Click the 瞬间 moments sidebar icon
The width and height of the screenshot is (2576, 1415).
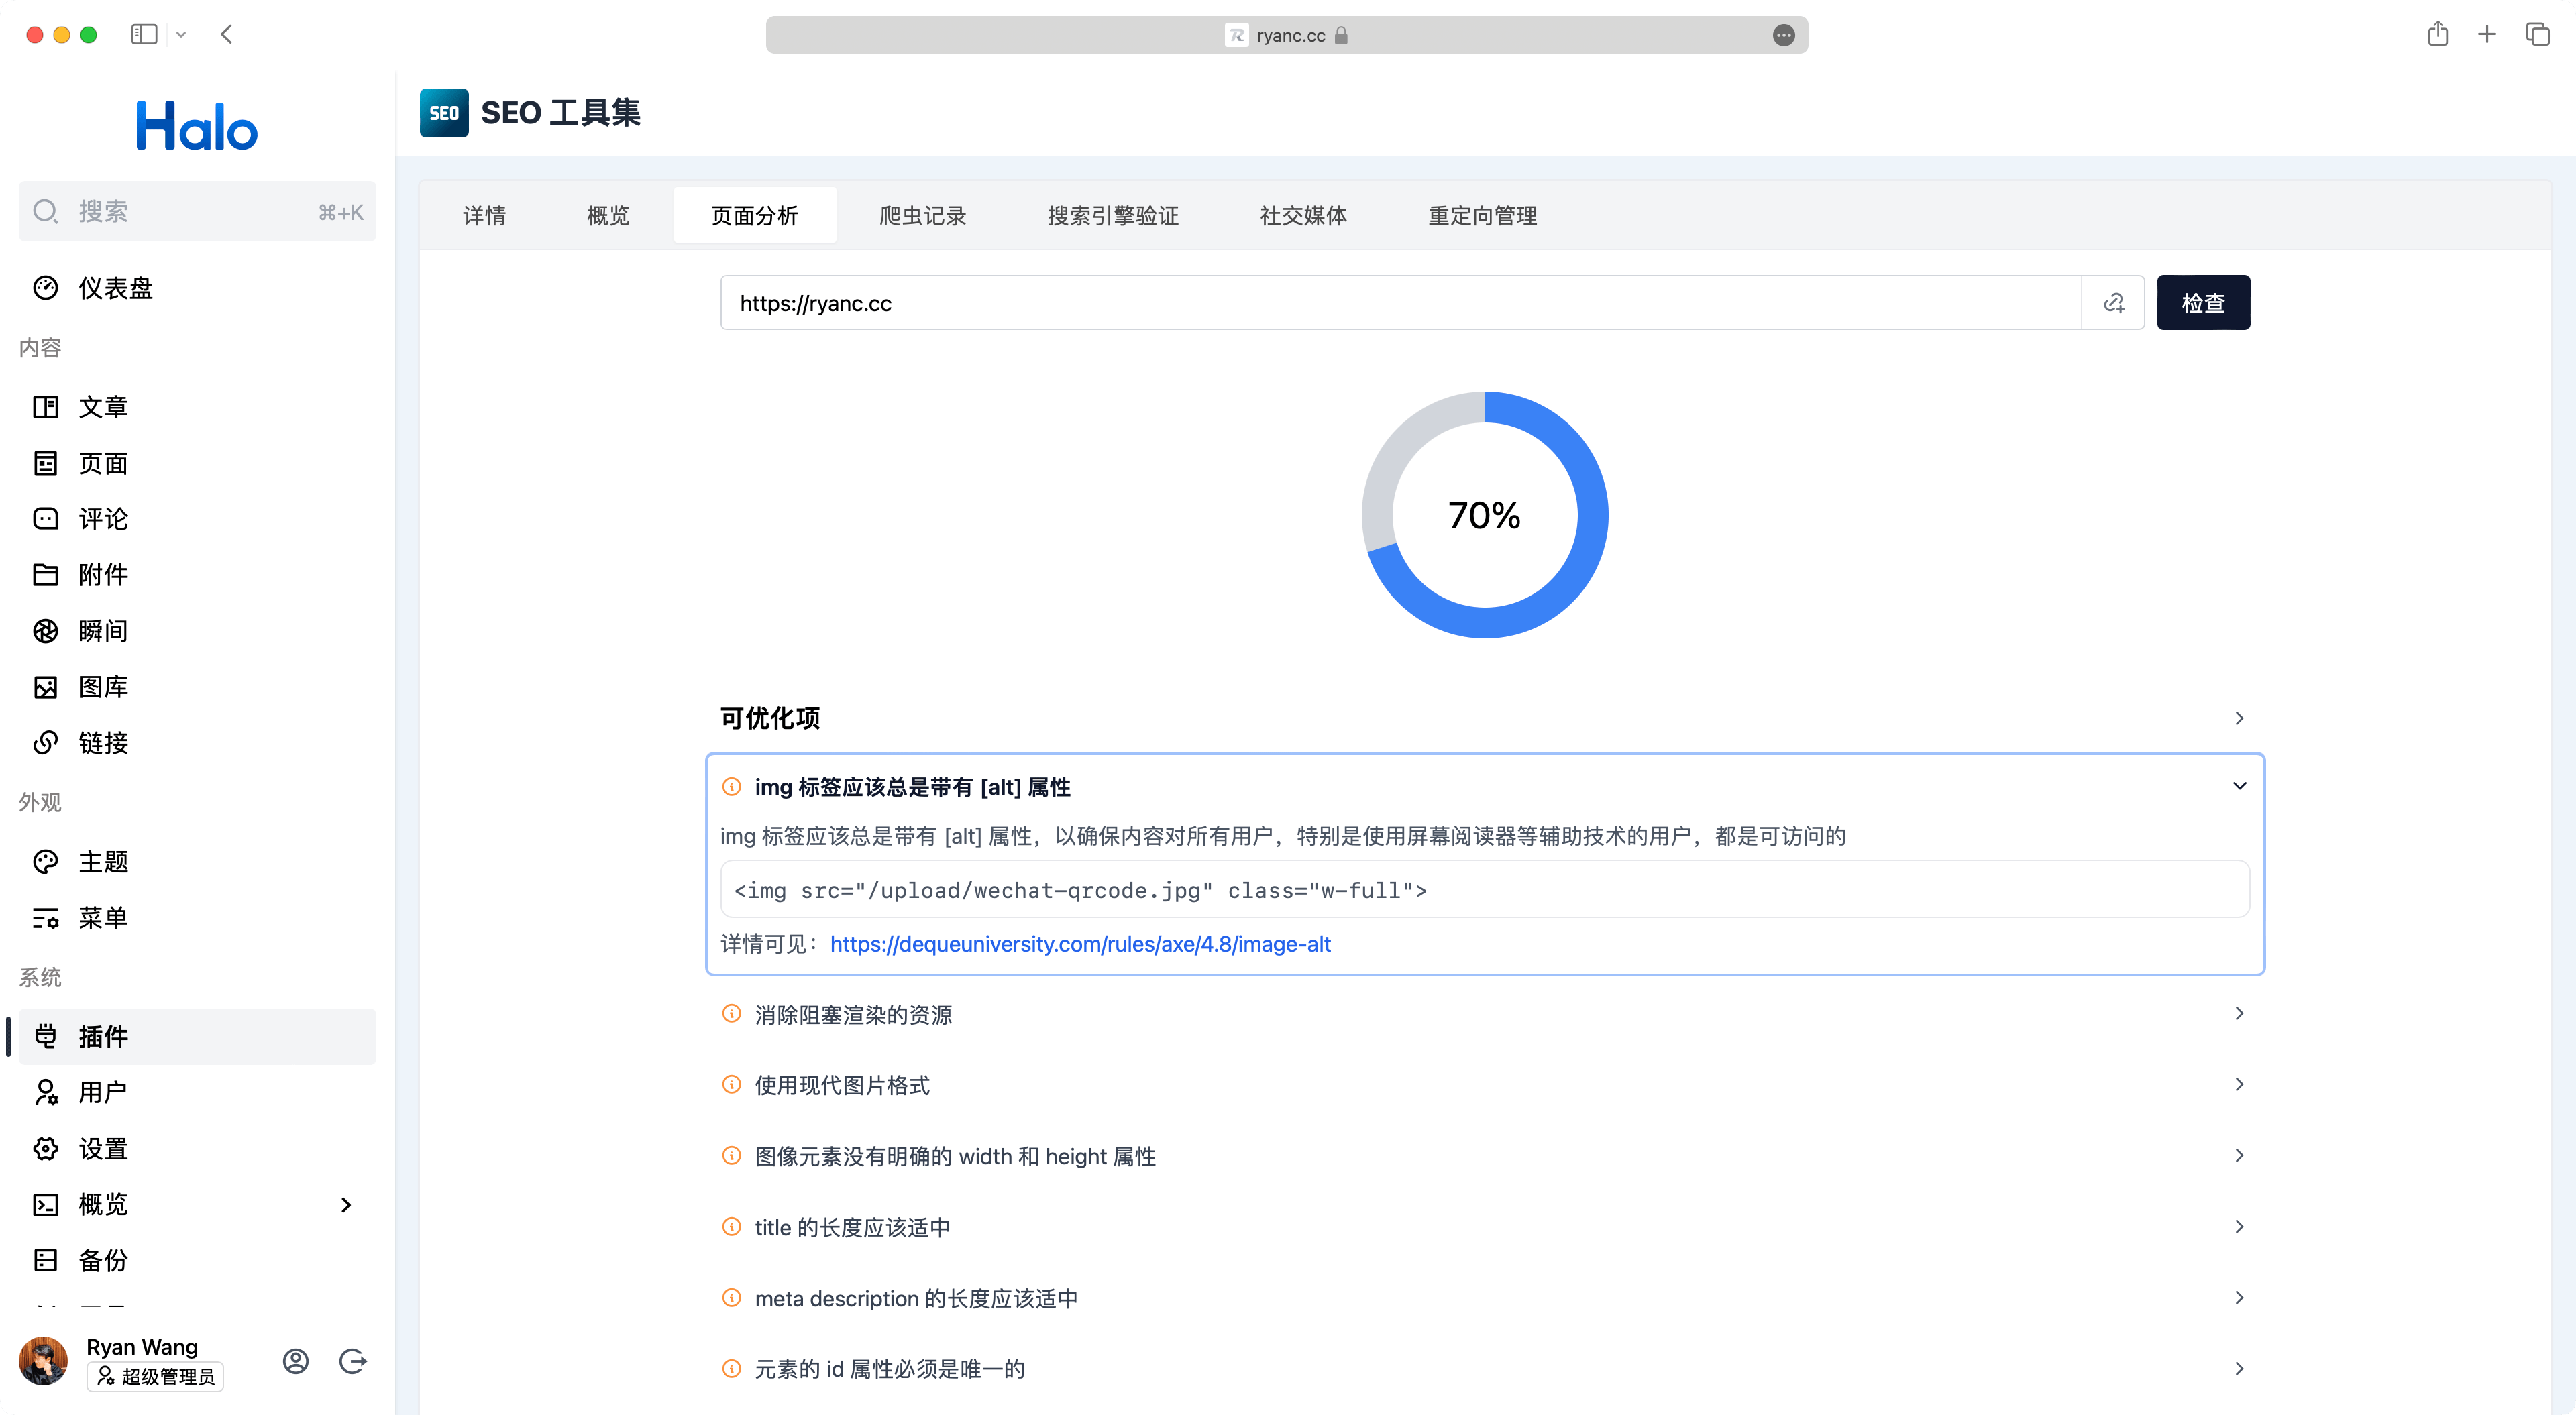46,631
